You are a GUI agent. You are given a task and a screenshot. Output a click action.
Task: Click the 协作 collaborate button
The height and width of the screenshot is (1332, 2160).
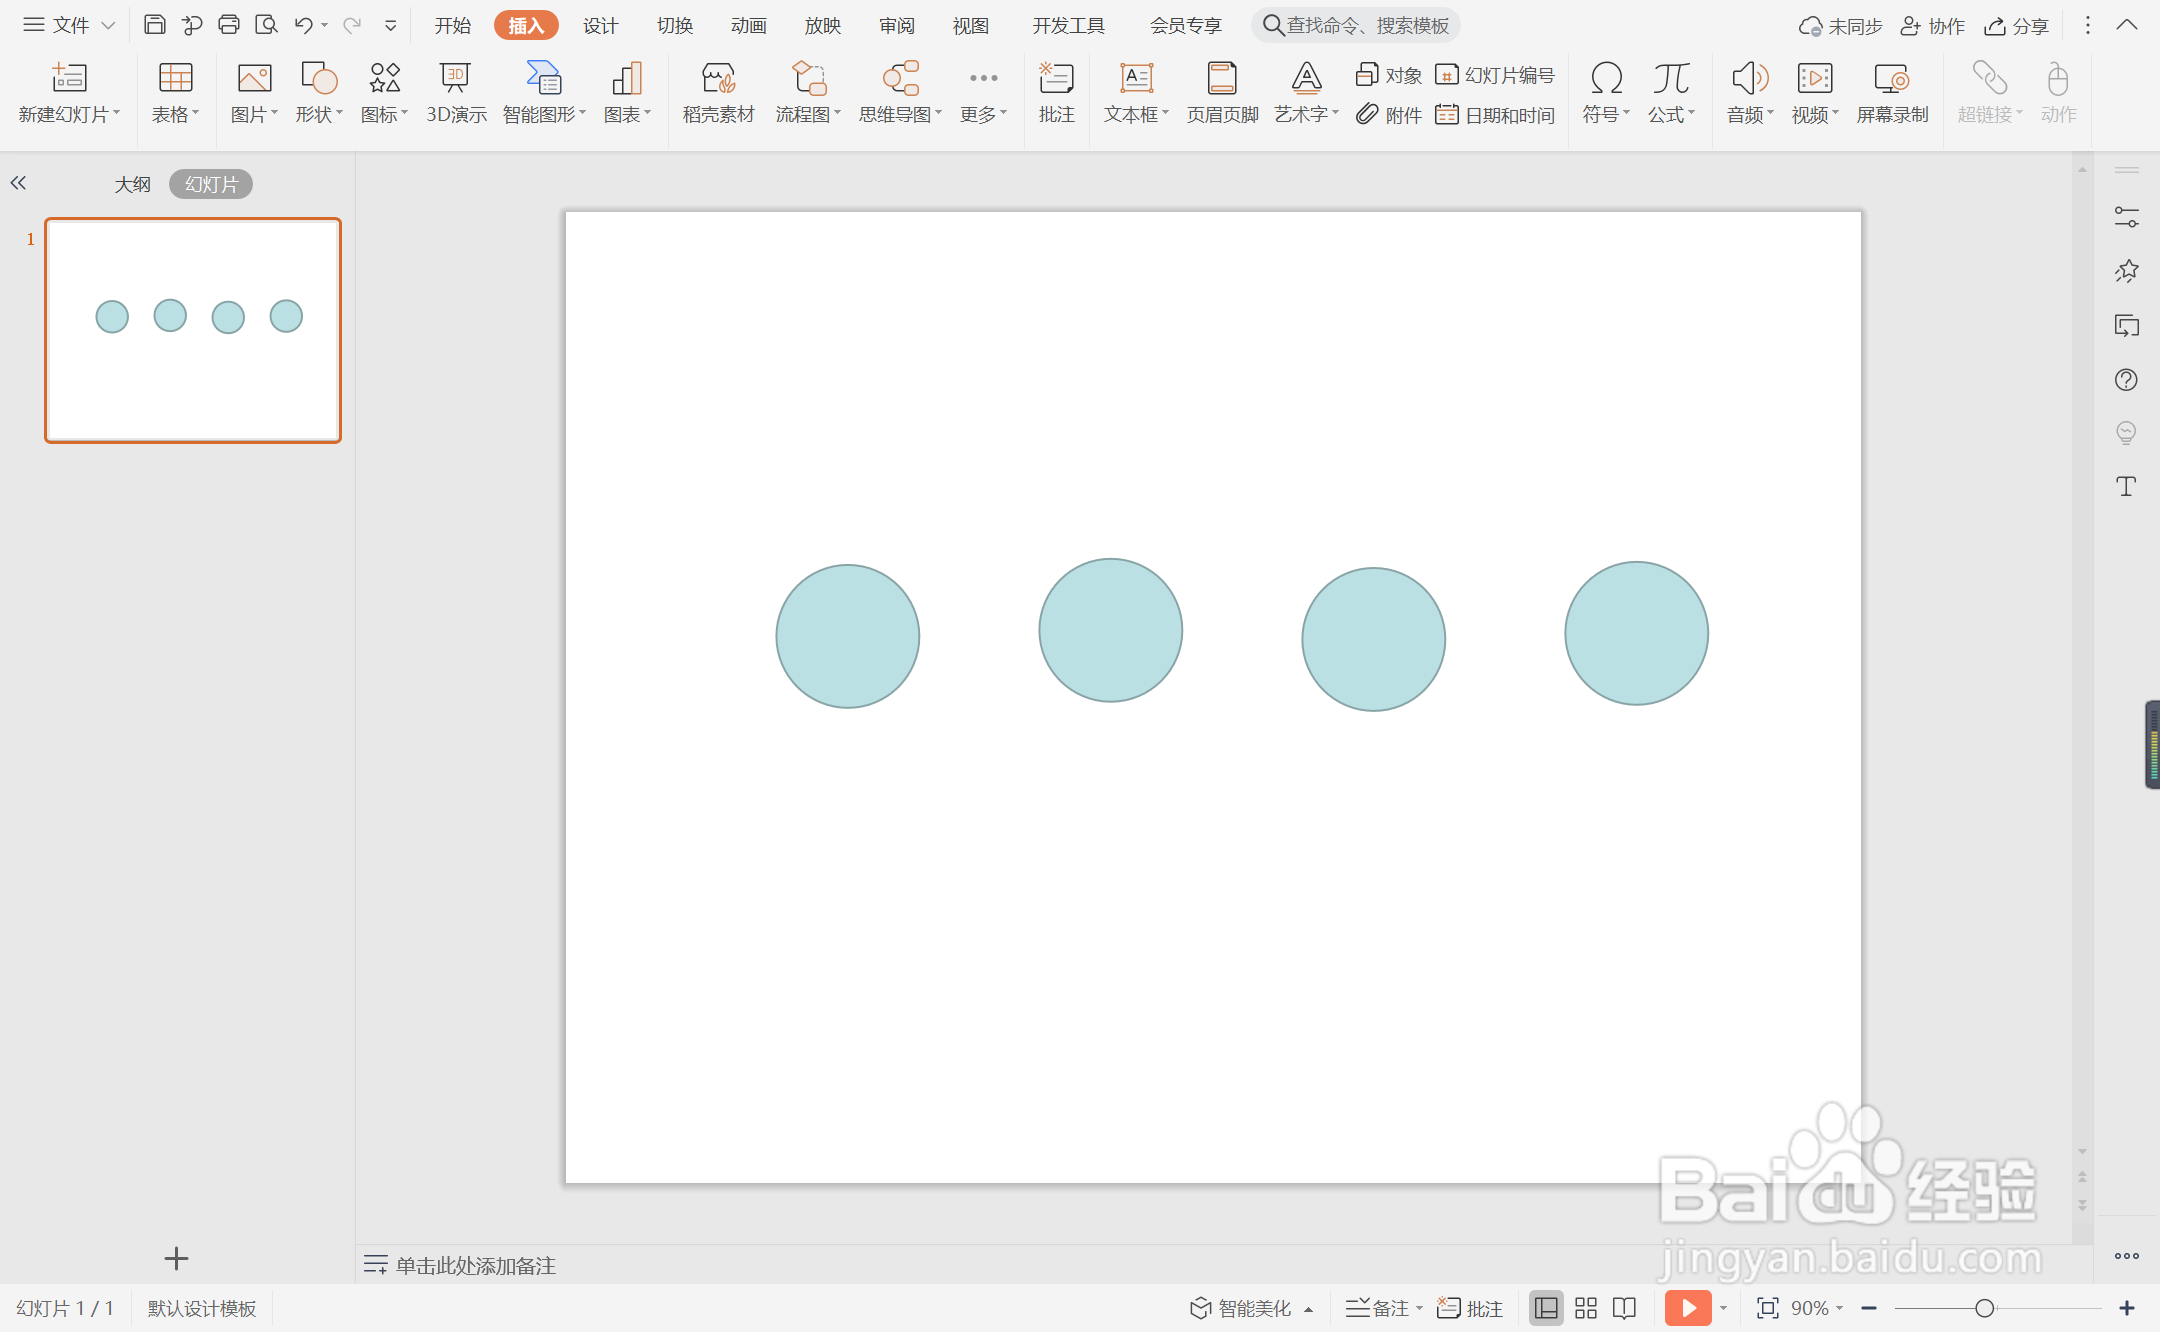tap(1932, 26)
